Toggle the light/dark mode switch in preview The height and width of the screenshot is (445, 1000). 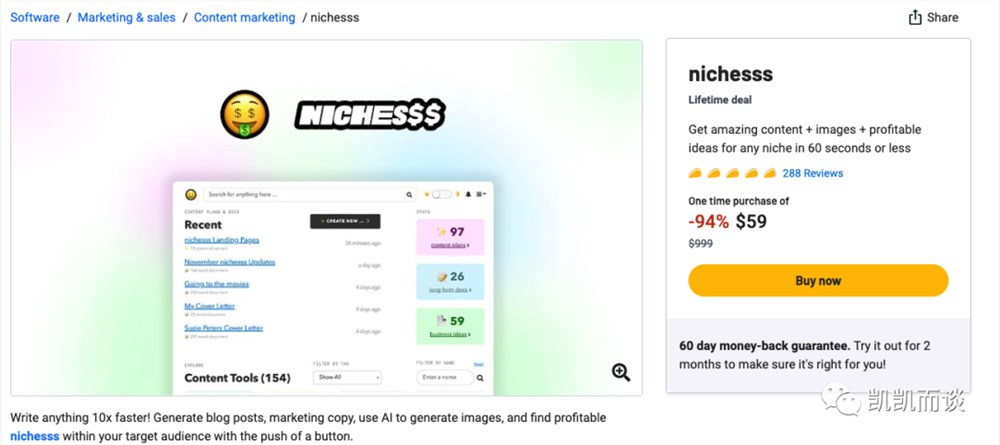[441, 194]
